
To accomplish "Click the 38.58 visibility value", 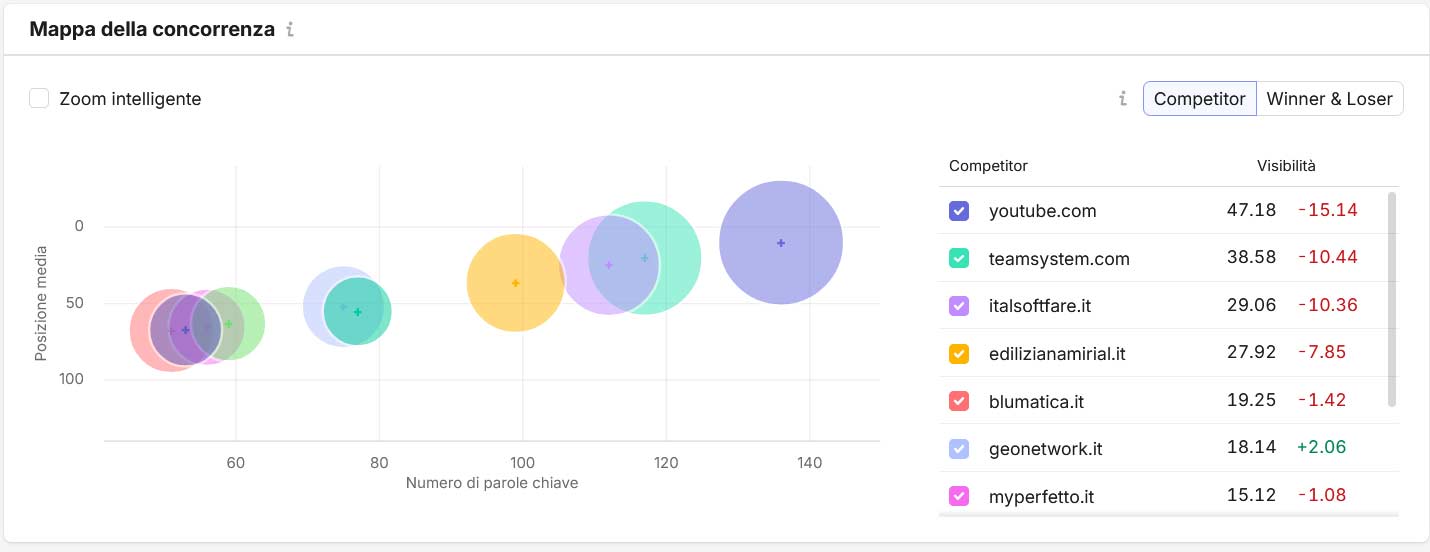I will [1251, 258].
